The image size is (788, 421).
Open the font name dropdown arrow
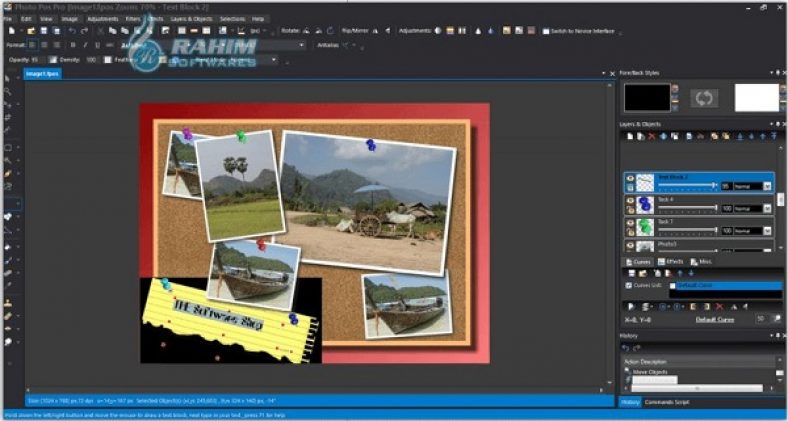(x=302, y=45)
